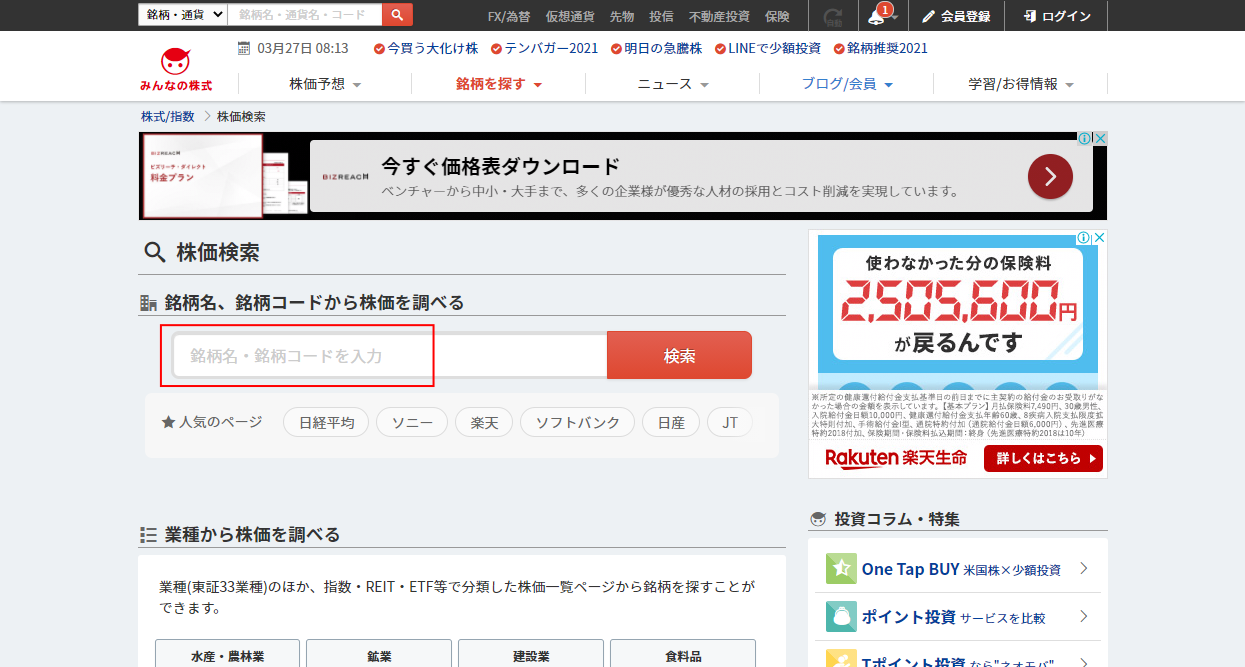This screenshot has width=1245, height=667.
Task: Select the JT popular page chip
Action: 730,422
